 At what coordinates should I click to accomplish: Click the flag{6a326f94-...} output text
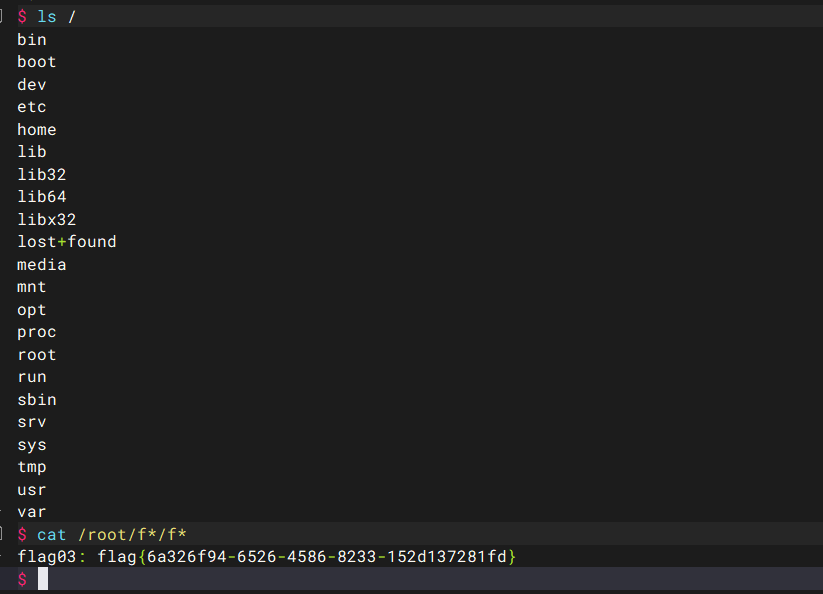click(307, 557)
